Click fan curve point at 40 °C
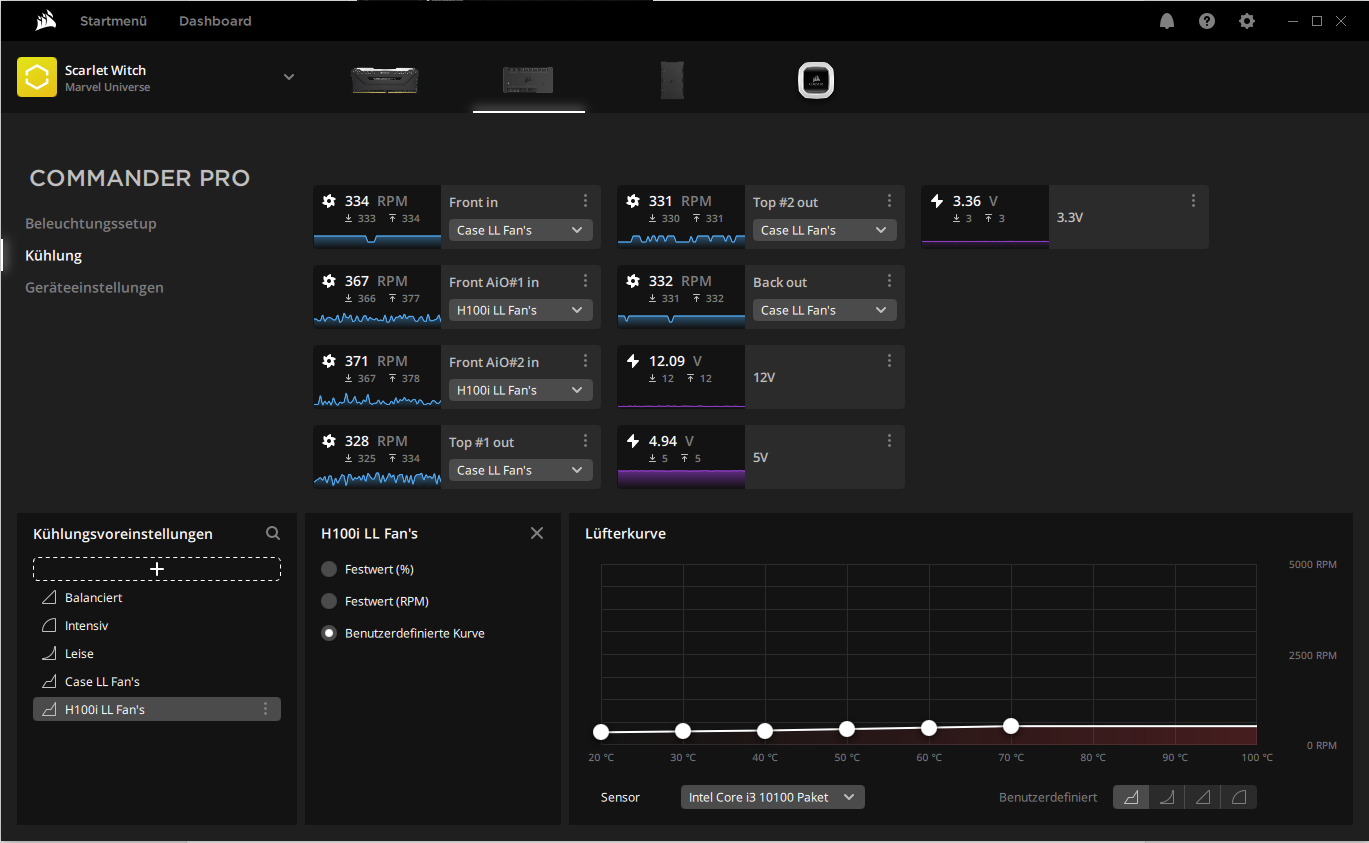The height and width of the screenshot is (843, 1369). 765,730
